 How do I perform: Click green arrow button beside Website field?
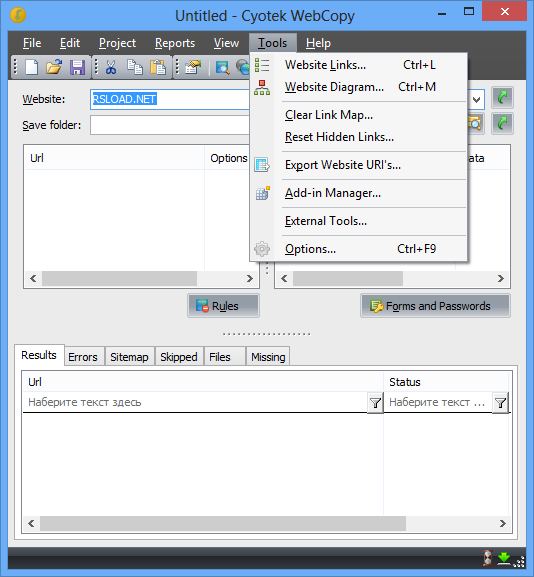tap(502, 98)
